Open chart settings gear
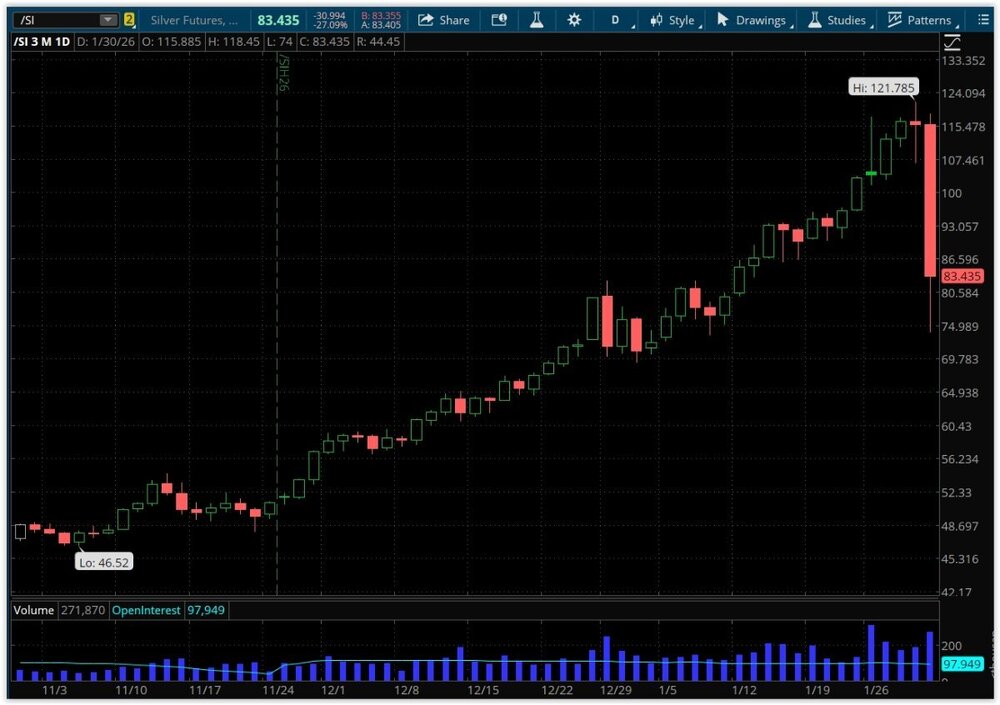This screenshot has height=705, width=1000. point(573,20)
